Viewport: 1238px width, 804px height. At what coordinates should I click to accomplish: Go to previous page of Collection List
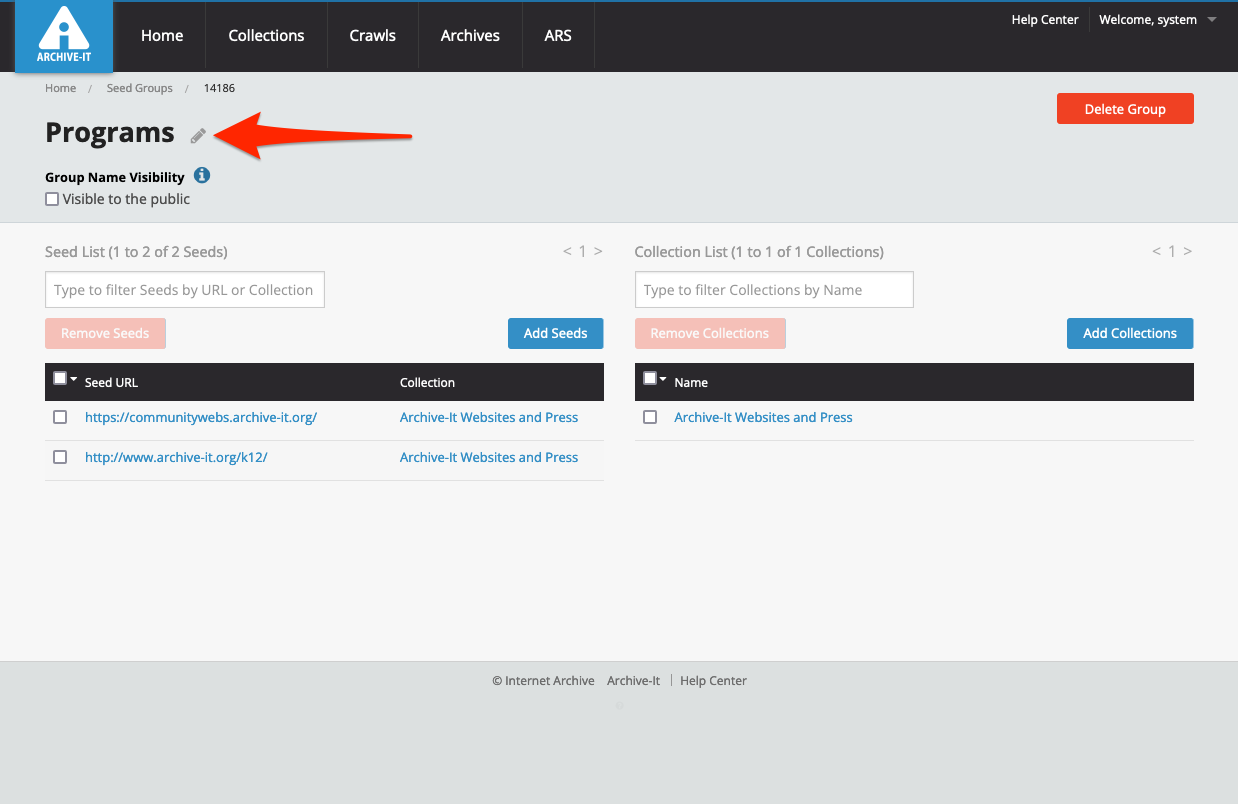click(1156, 252)
